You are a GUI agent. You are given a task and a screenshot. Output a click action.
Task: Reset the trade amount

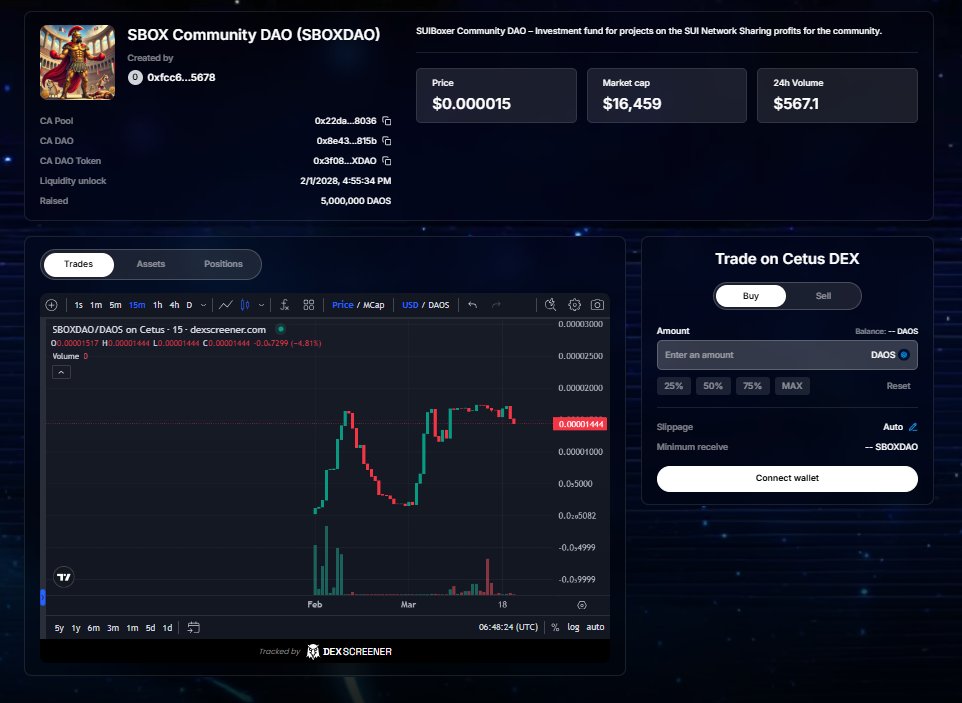(898, 386)
